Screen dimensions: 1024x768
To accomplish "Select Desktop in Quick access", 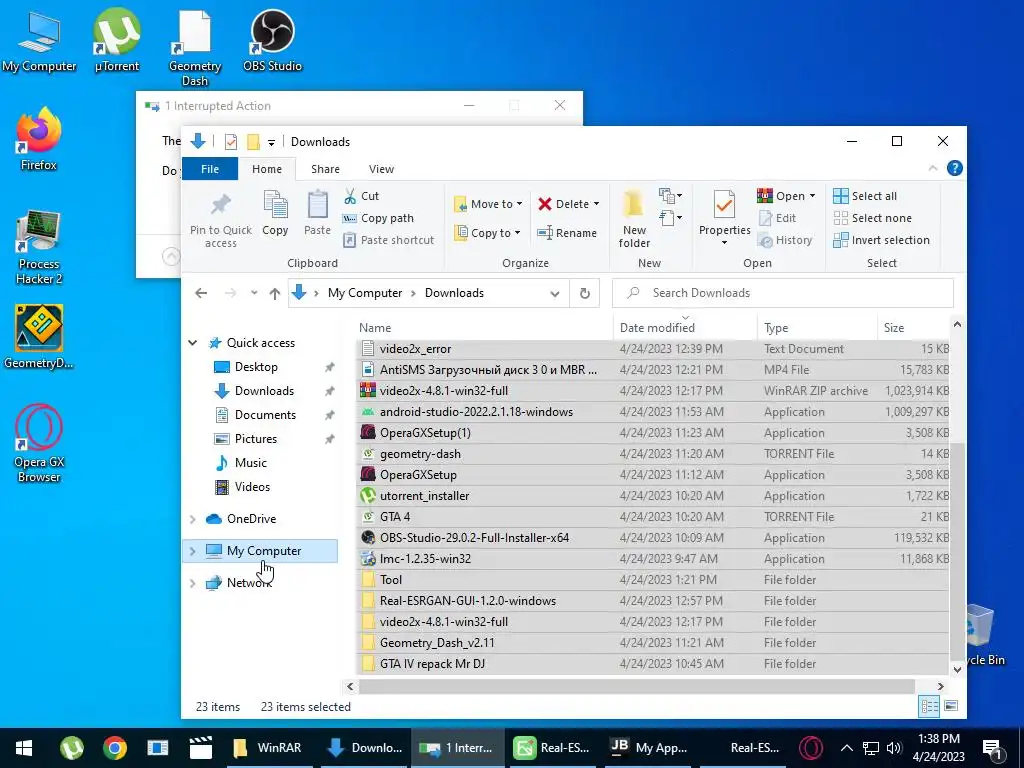I will click(x=257, y=367).
